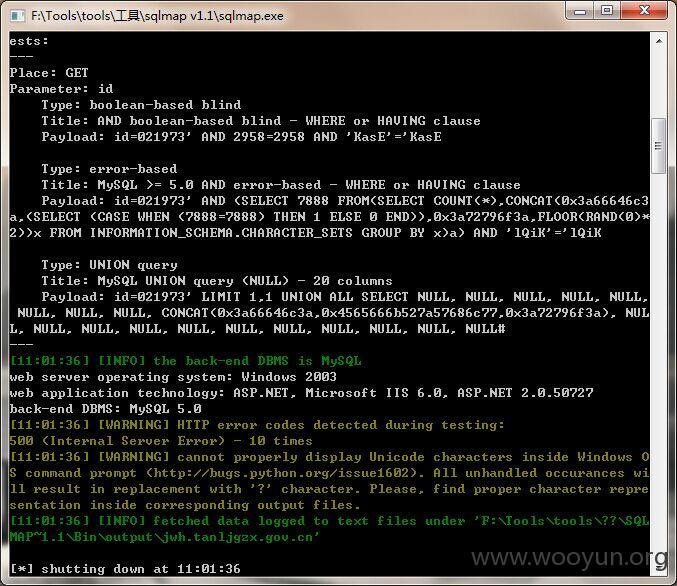The width and height of the screenshot is (677, 586).
Task: Click payload line with 2958=2958
Action: 241,137
